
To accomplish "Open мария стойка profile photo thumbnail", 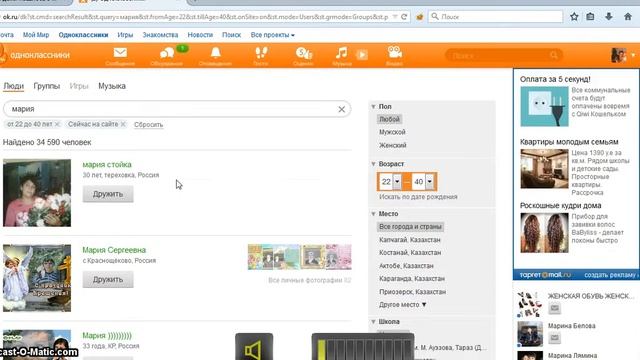I will point(37,193).
